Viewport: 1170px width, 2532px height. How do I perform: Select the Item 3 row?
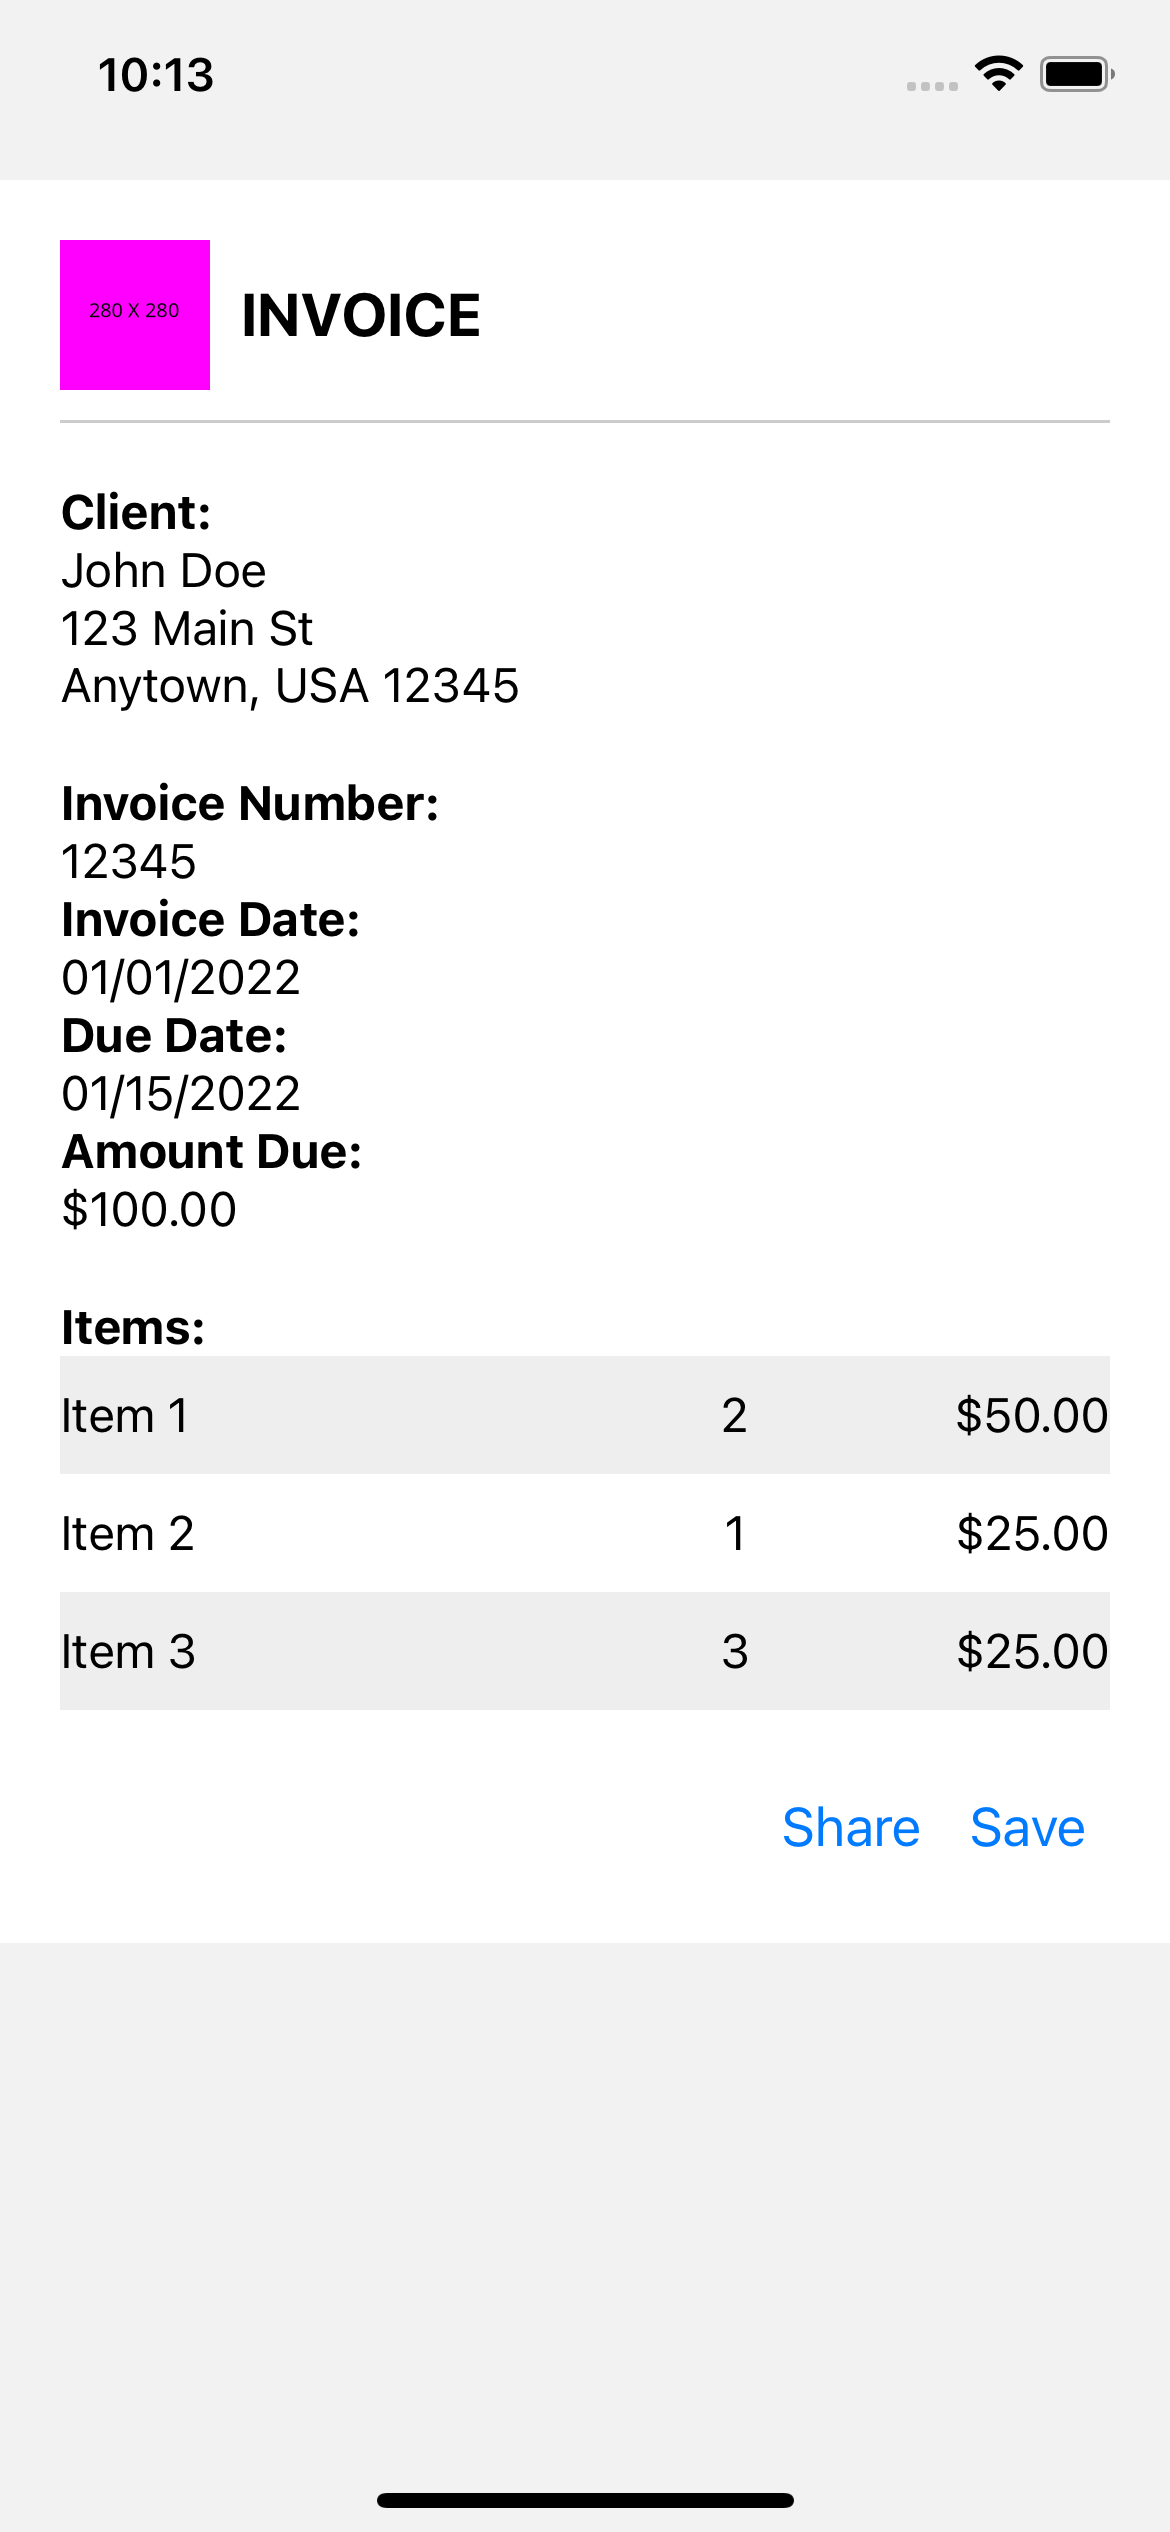(585, 1652)
